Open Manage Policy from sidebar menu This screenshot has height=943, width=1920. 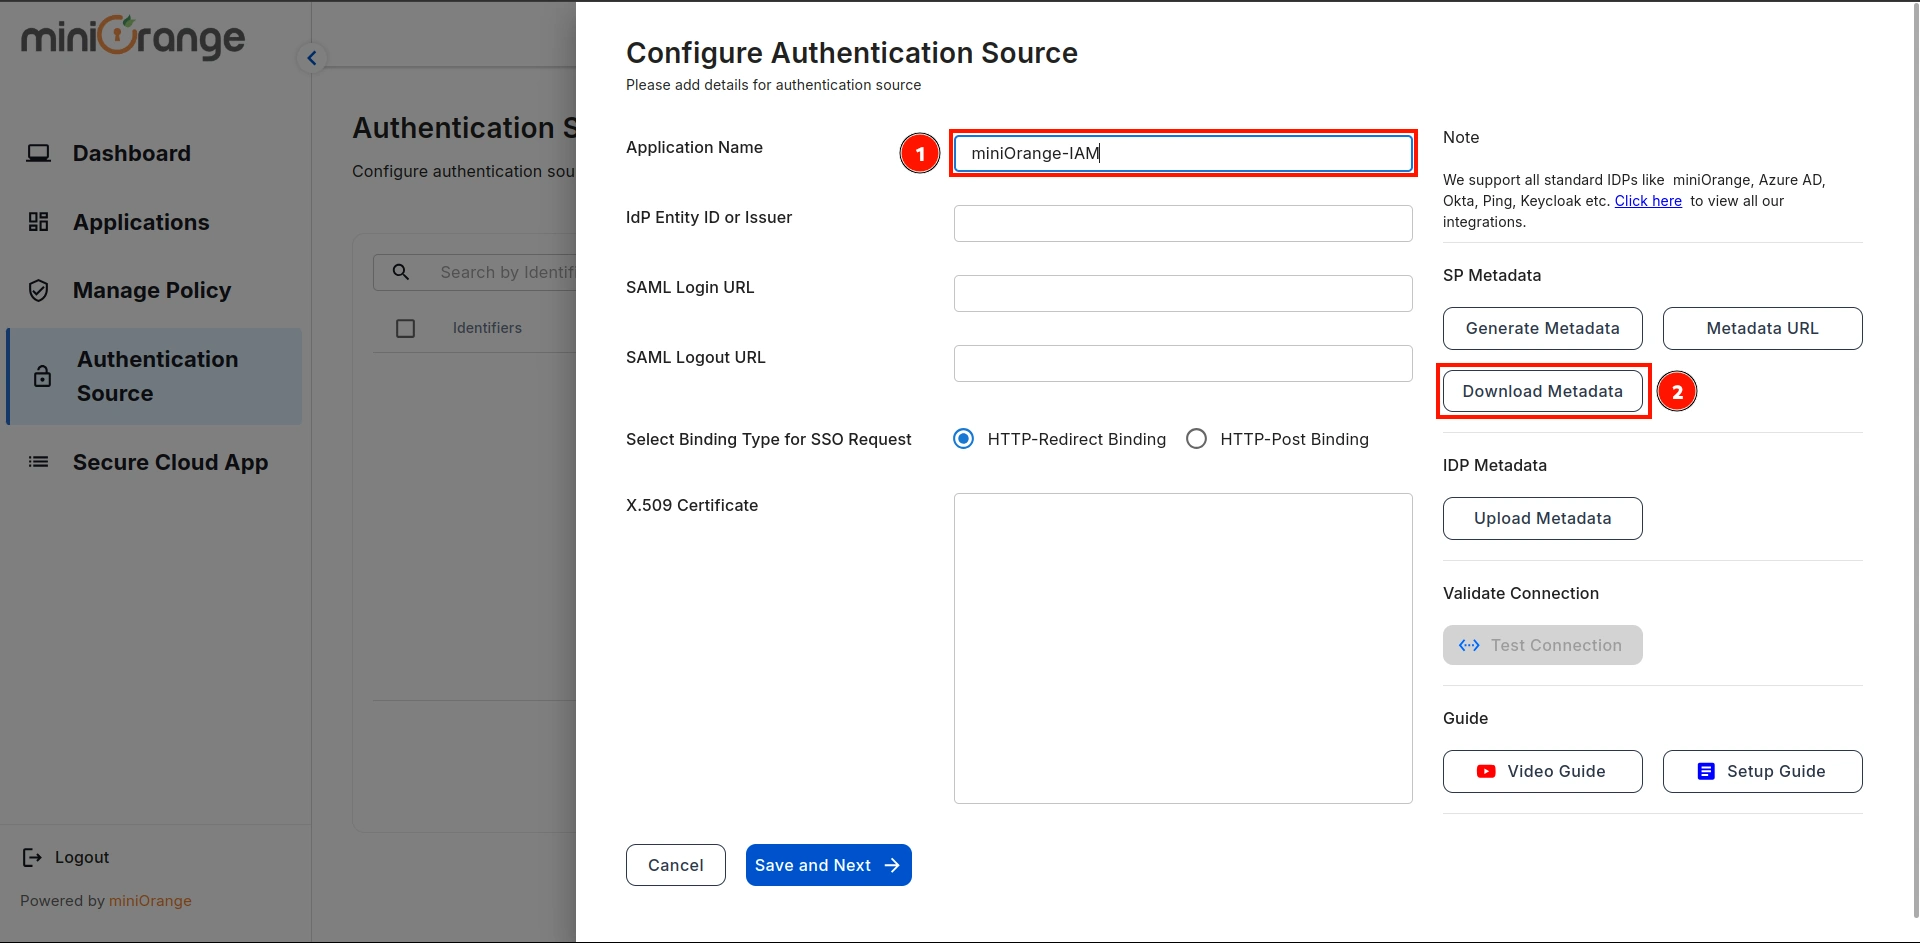pyautogui.click(x=152, y=290)
